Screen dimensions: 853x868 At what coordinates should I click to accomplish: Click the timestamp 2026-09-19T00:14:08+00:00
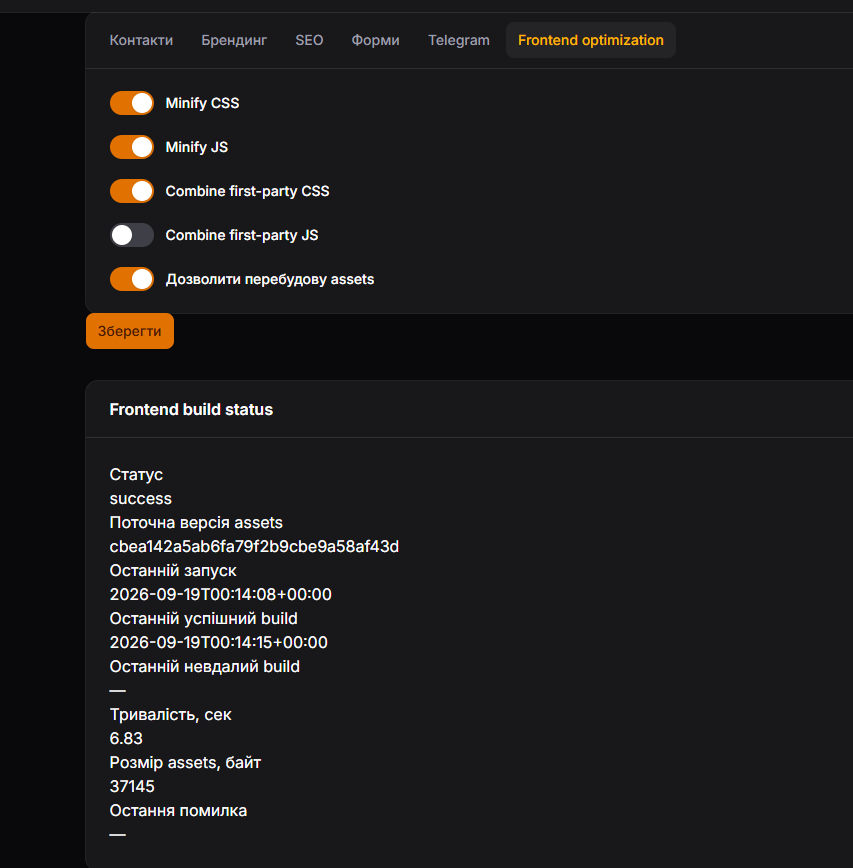220,595
